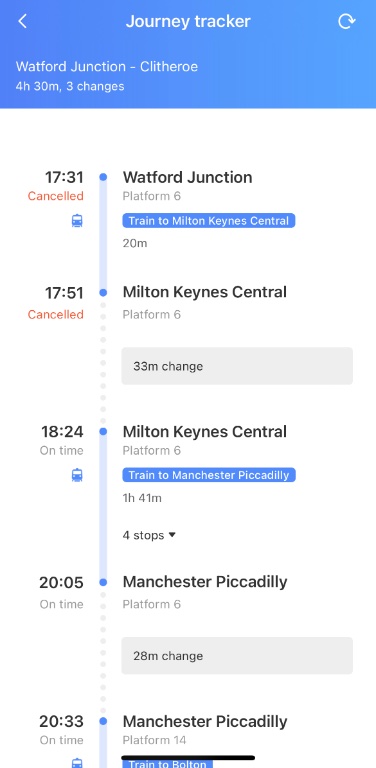Screen dimensions: 376x768
Task: Select Milton Keynes Central 18:24 station name
Action: point(205,432)
